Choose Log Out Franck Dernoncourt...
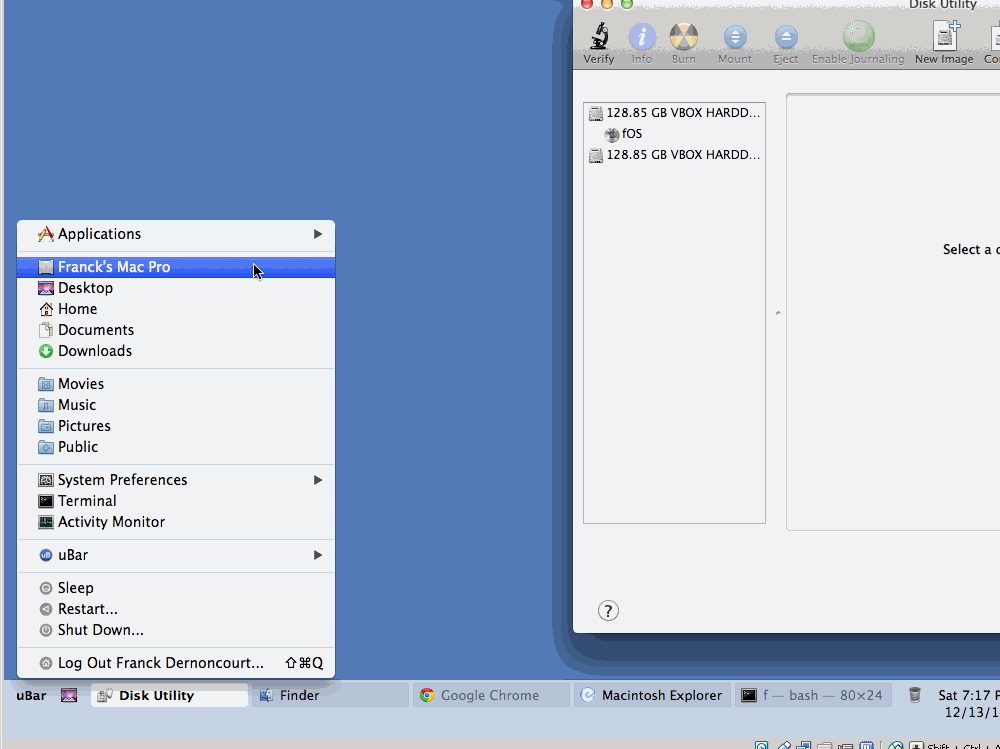The width and height of the screenshot is (1000, 749). pos(176,664)
